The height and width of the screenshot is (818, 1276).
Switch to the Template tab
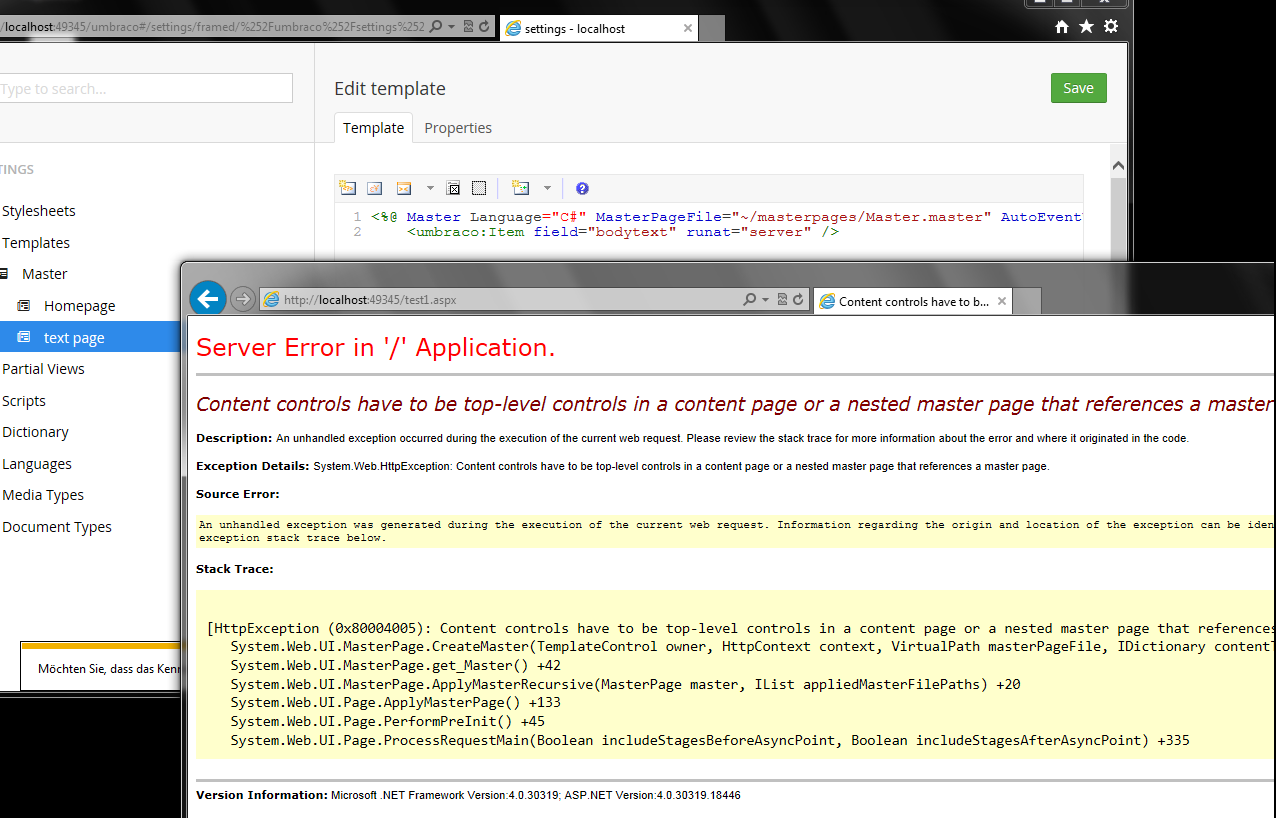point(374,128)
